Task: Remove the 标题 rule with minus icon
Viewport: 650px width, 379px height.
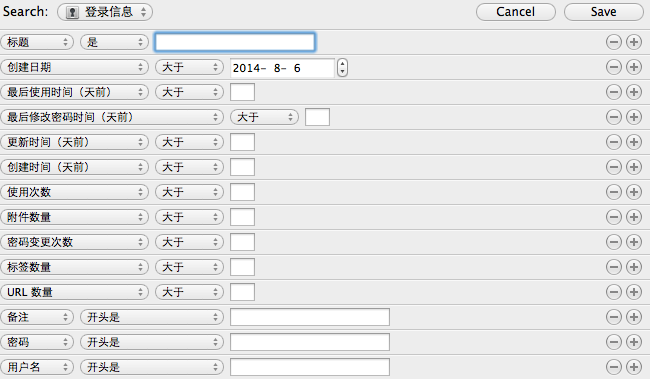Action: point(614,42)
